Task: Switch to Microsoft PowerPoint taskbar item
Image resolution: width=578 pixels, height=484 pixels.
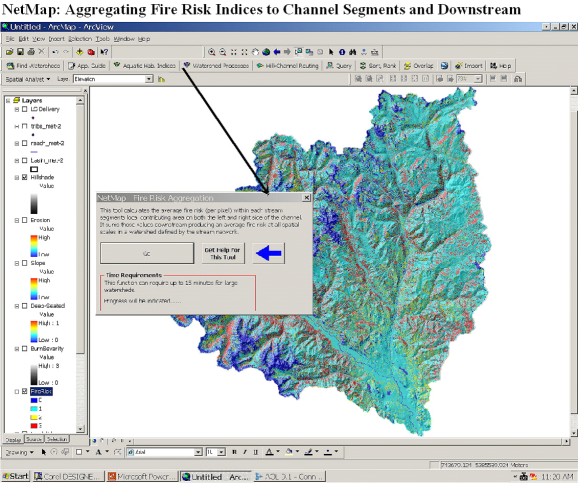Action: (x=143, y=476)
